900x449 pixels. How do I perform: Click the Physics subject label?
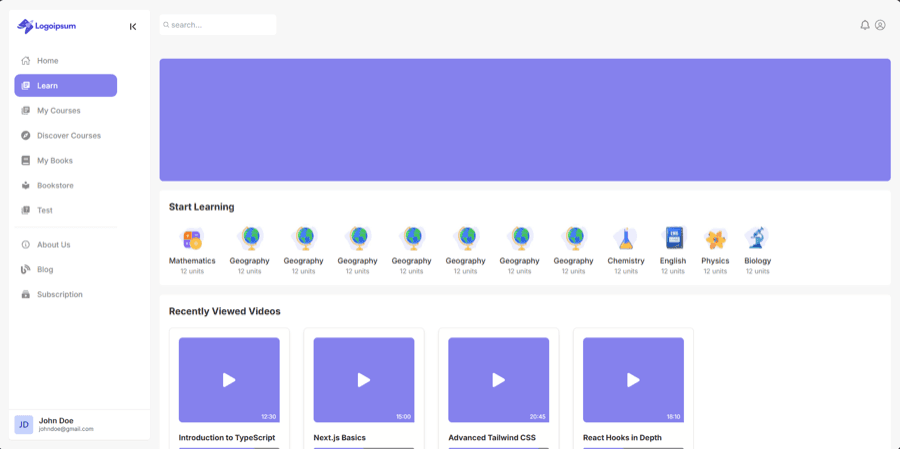point(715,261)
